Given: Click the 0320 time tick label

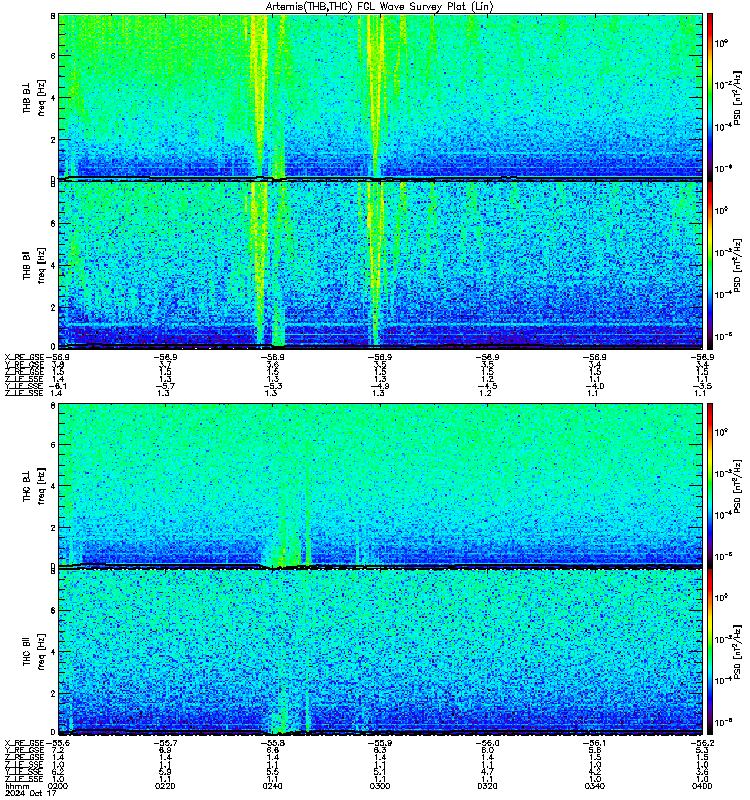Looking at the screenshot, I should click(x=487, y=786).
